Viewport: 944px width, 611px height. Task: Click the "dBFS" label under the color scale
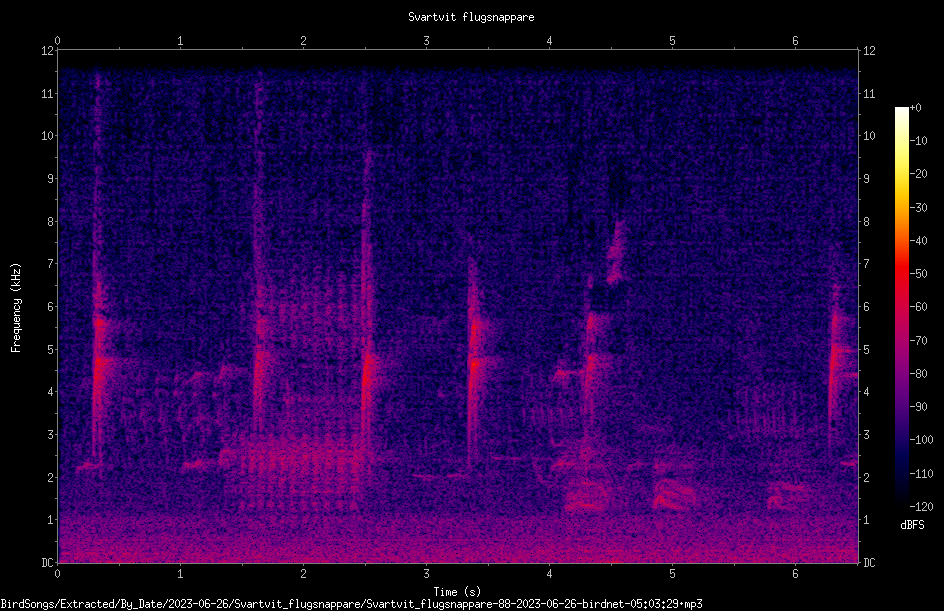pyautogui.click(x=912, y=525)
